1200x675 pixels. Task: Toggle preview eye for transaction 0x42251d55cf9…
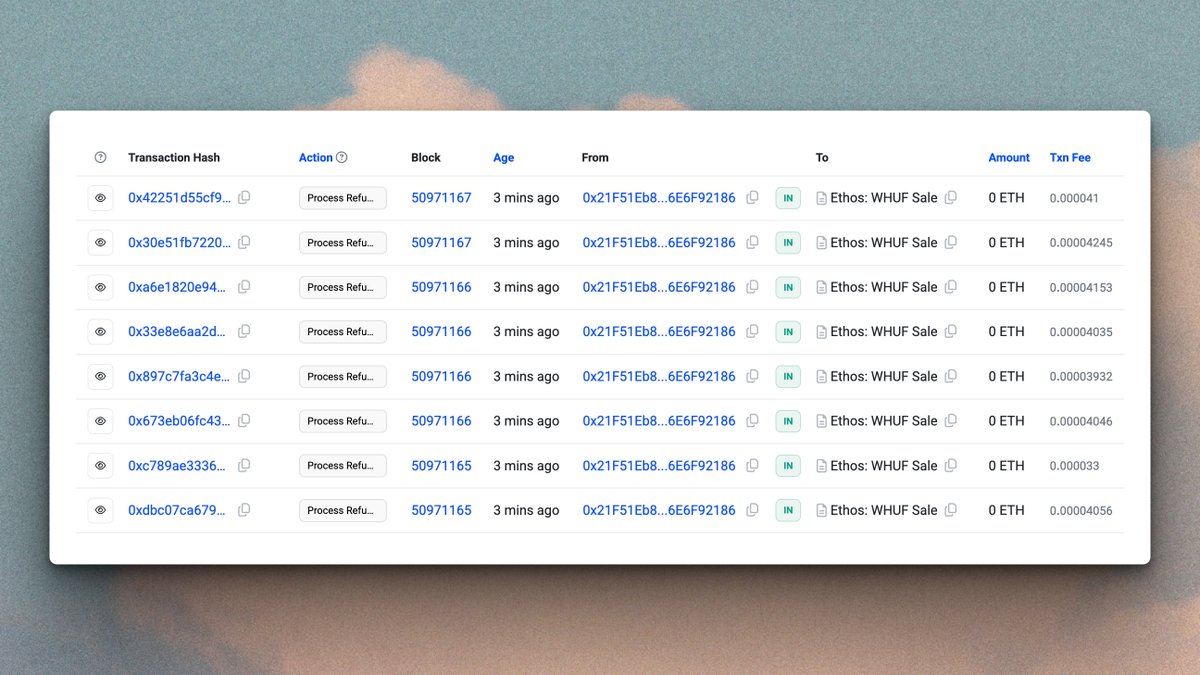[100, 198]
